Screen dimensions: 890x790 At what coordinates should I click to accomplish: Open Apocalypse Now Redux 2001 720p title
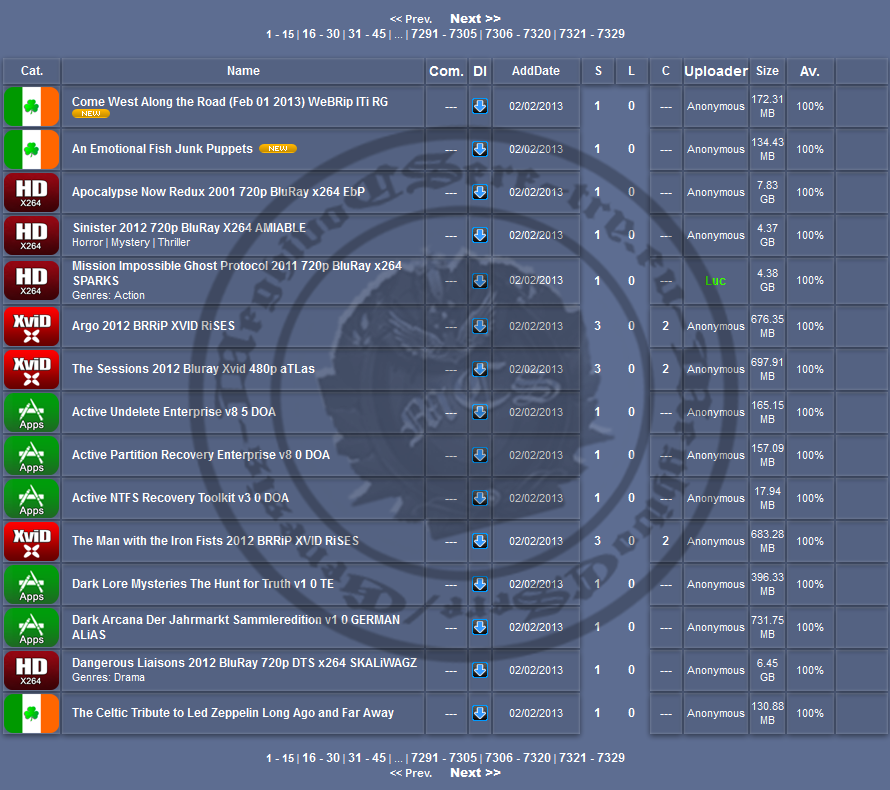click(219, 192)
